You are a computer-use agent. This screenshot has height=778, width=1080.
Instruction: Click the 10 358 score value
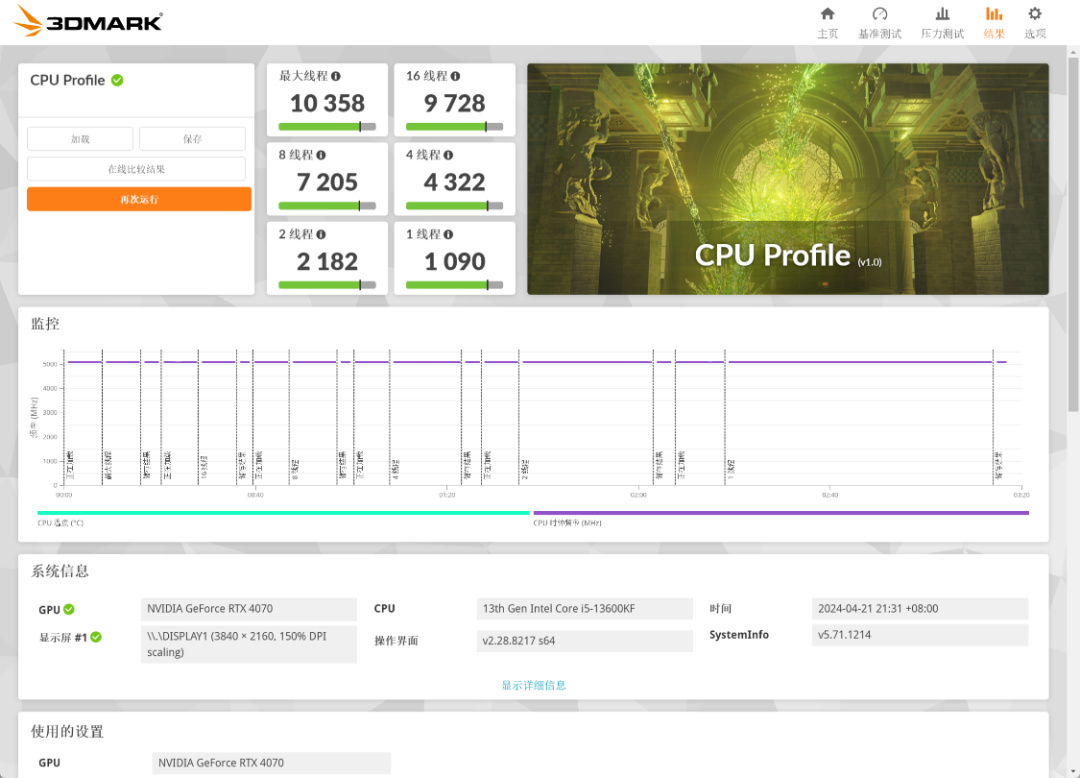click(327, 103)
